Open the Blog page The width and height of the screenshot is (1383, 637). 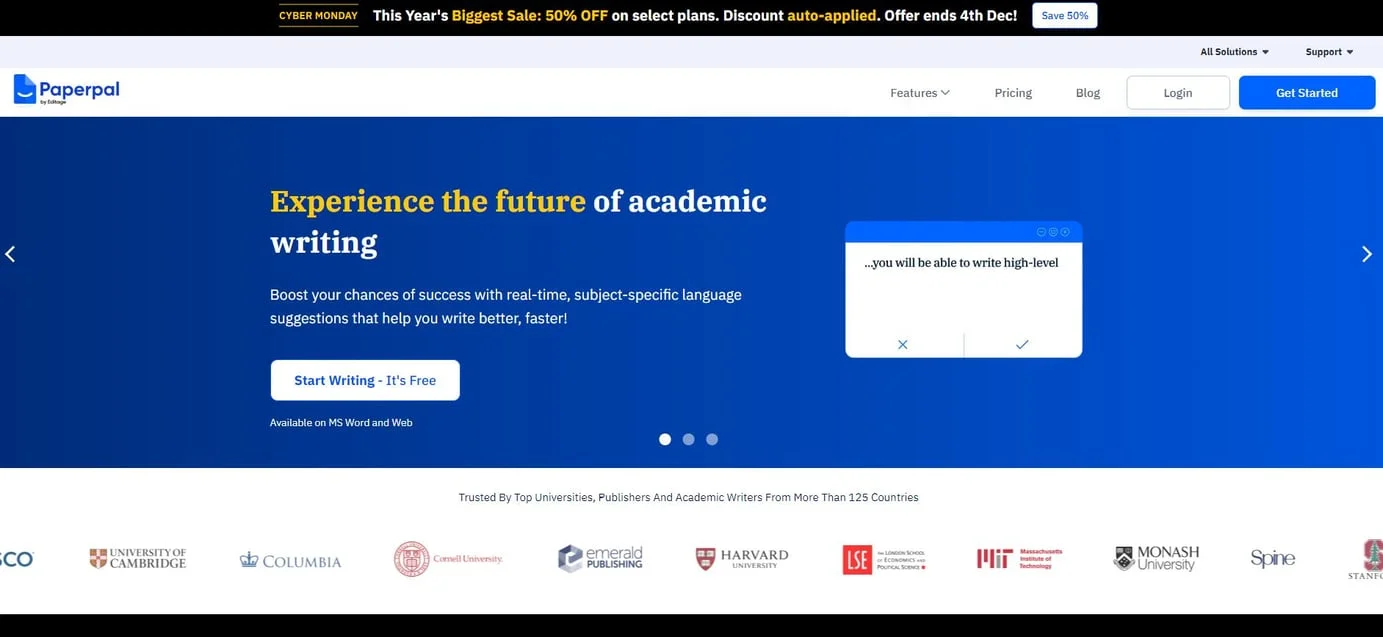tap(1088, 93)
